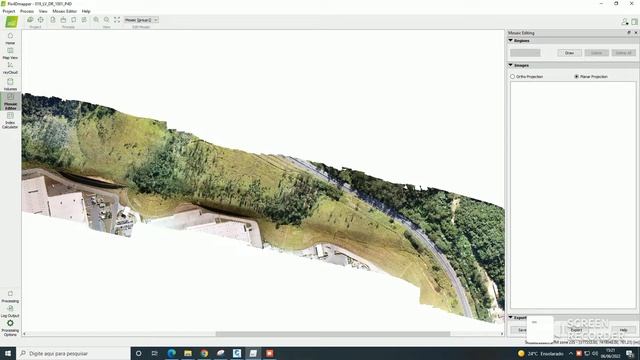The width and height of the screenshot is (640, 360).
Task: Switch to Map View in sidebar
Action: click(x=10, y=53)
